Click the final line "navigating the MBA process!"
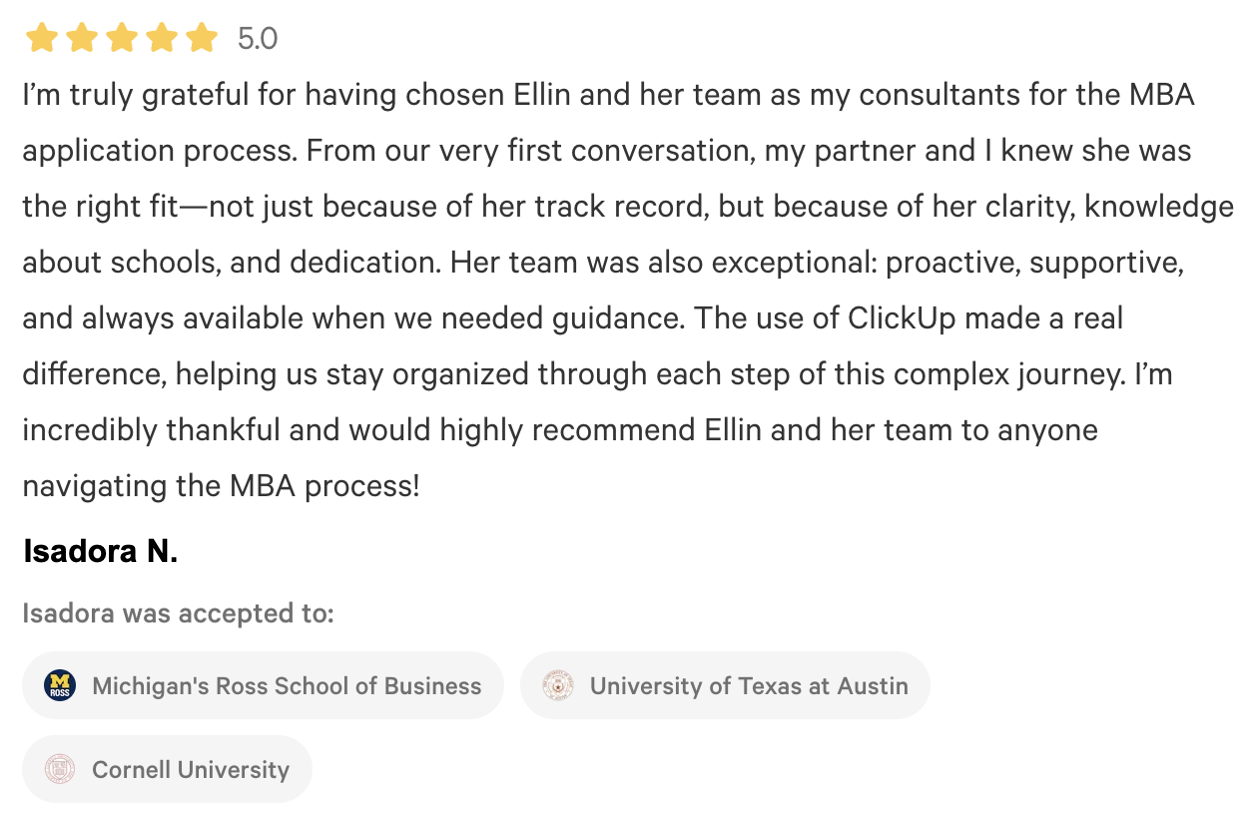This screenshot has height=826, width=1250. pyautogui.click(x=221, y=486)
